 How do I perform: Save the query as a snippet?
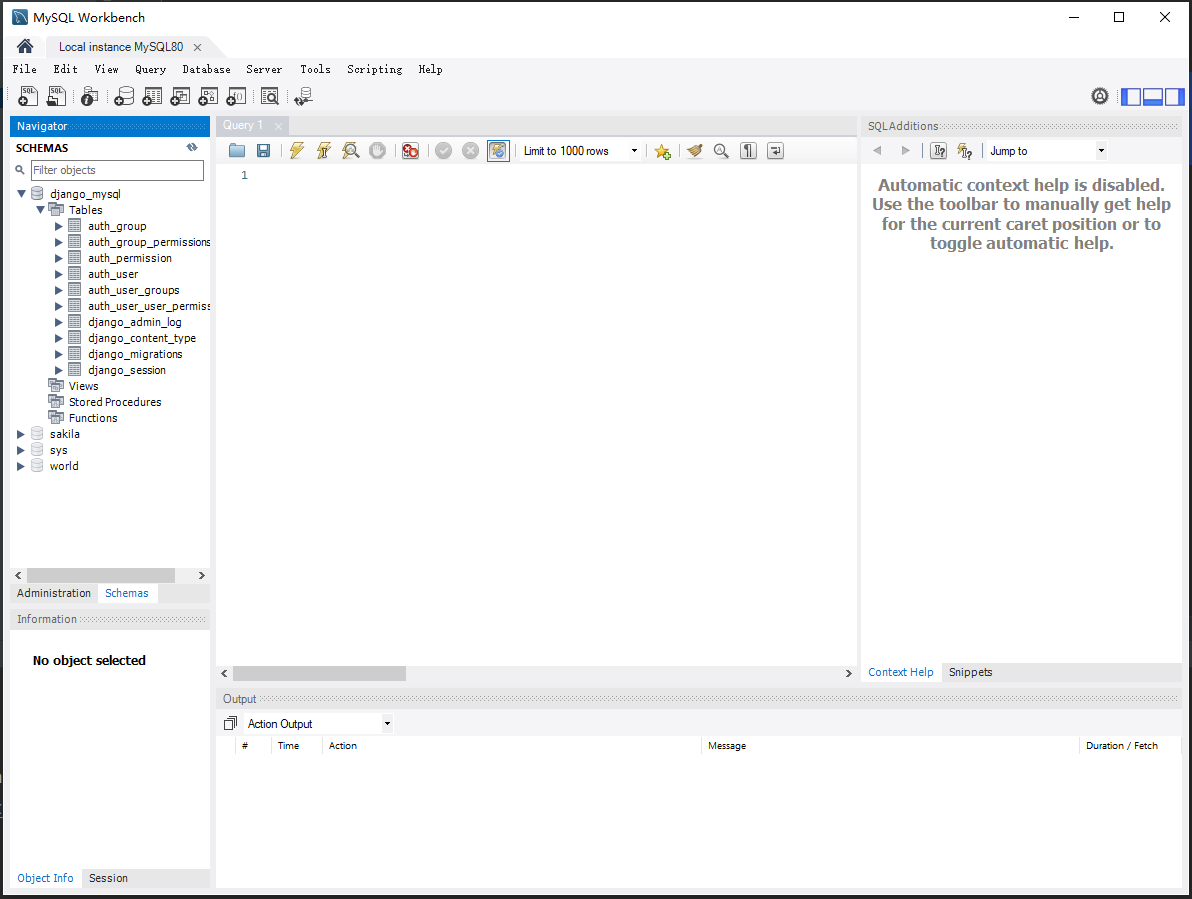[x=662, y=151]
